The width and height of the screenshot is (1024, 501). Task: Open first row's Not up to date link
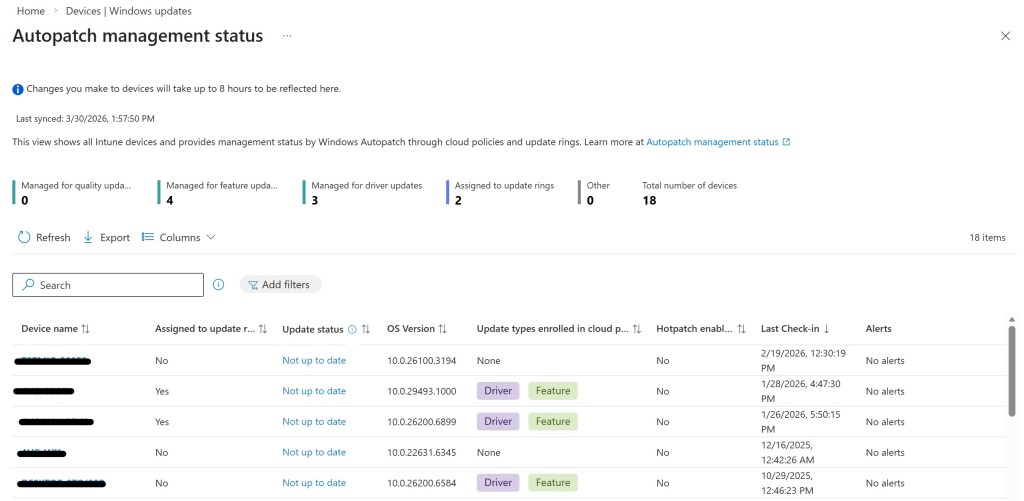[314, 360]
